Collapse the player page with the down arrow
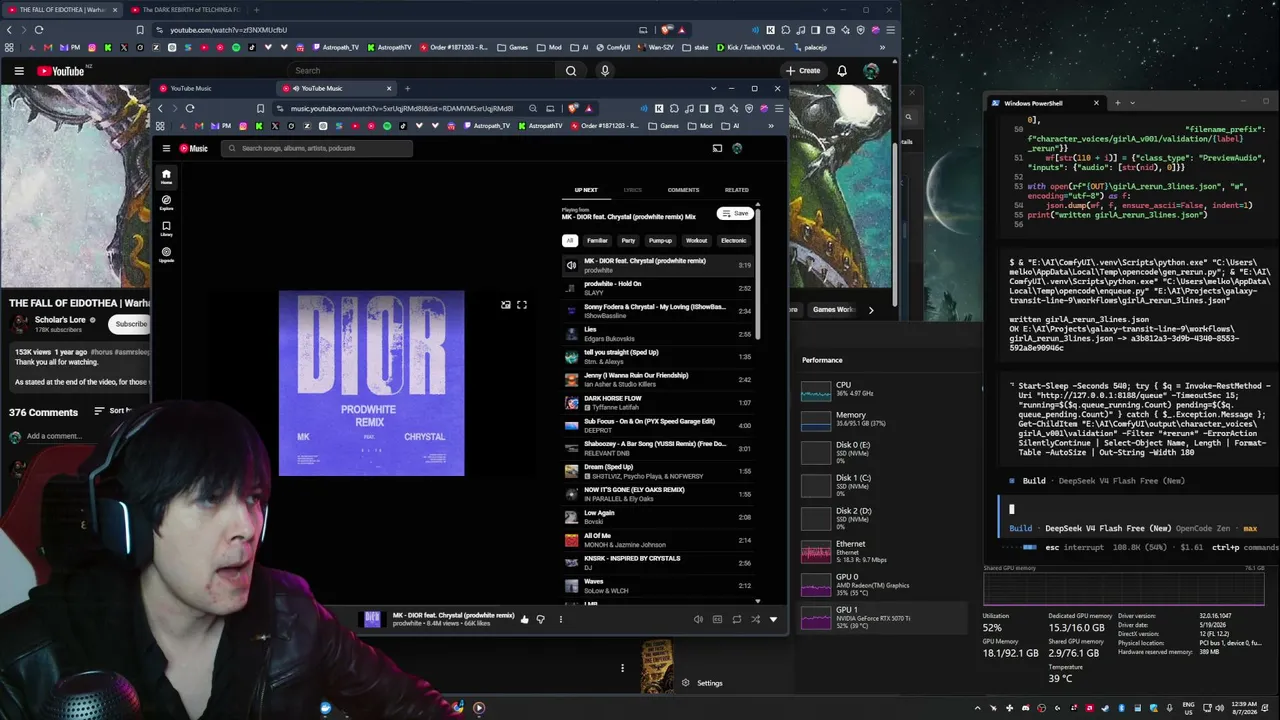 pos(773,619)
